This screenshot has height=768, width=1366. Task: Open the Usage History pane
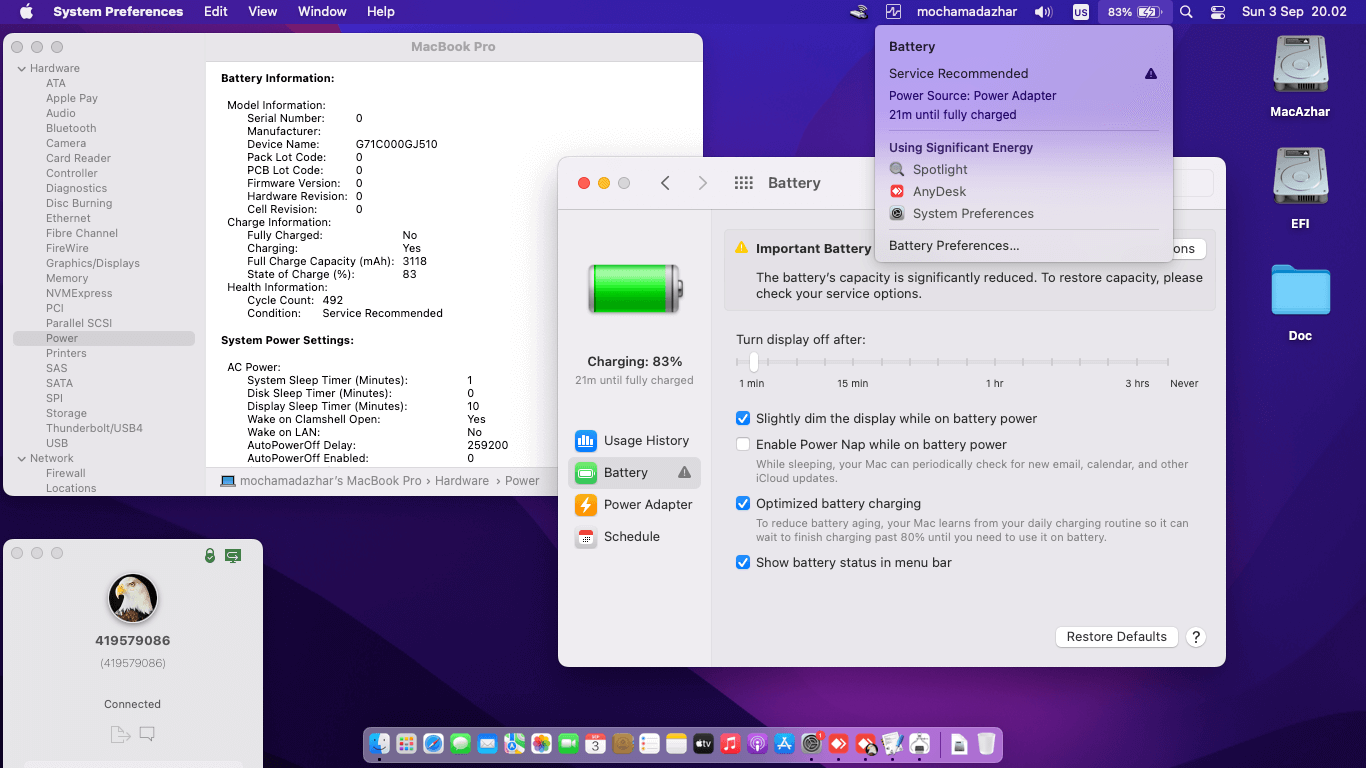pos(633,440)
